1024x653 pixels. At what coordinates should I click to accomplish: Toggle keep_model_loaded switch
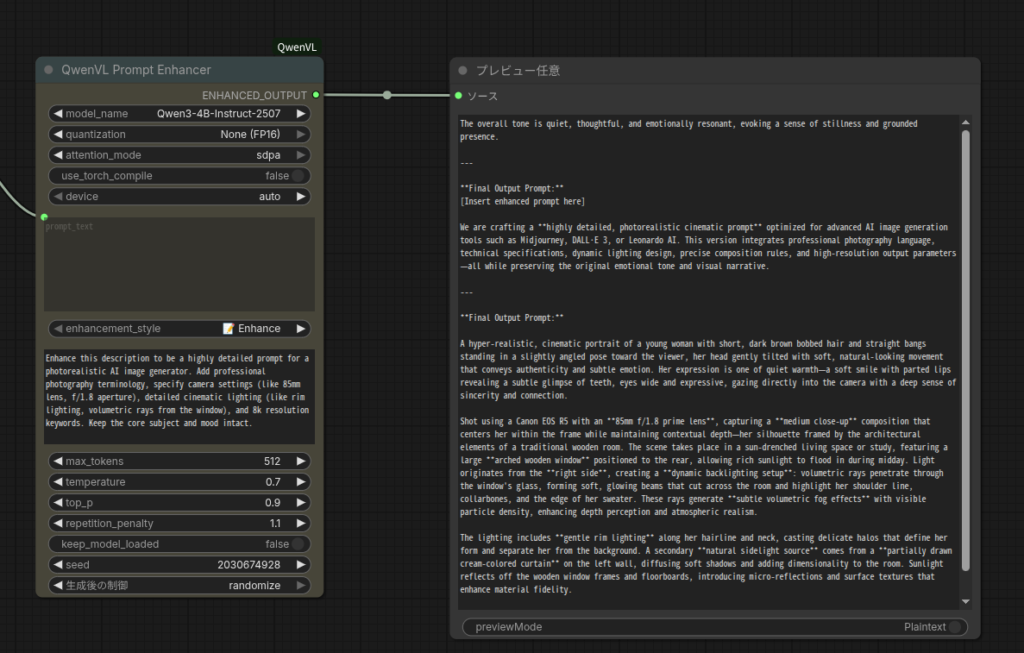tap(297, 544)
